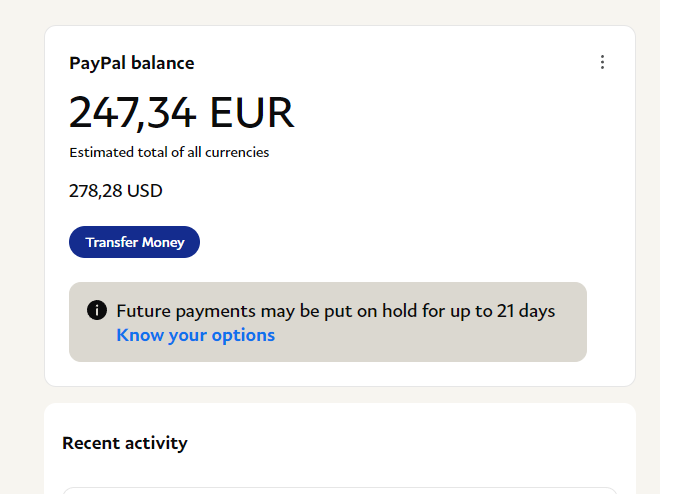Click the Estimated total of all currencies text
Image resolution: width=683 pixels, height=494 pixels.
(169, 153)
